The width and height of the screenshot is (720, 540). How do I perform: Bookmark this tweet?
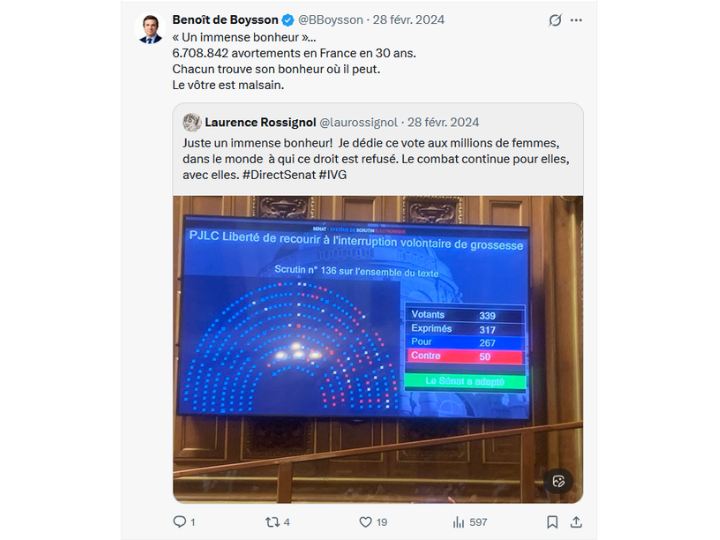[552, 522]
